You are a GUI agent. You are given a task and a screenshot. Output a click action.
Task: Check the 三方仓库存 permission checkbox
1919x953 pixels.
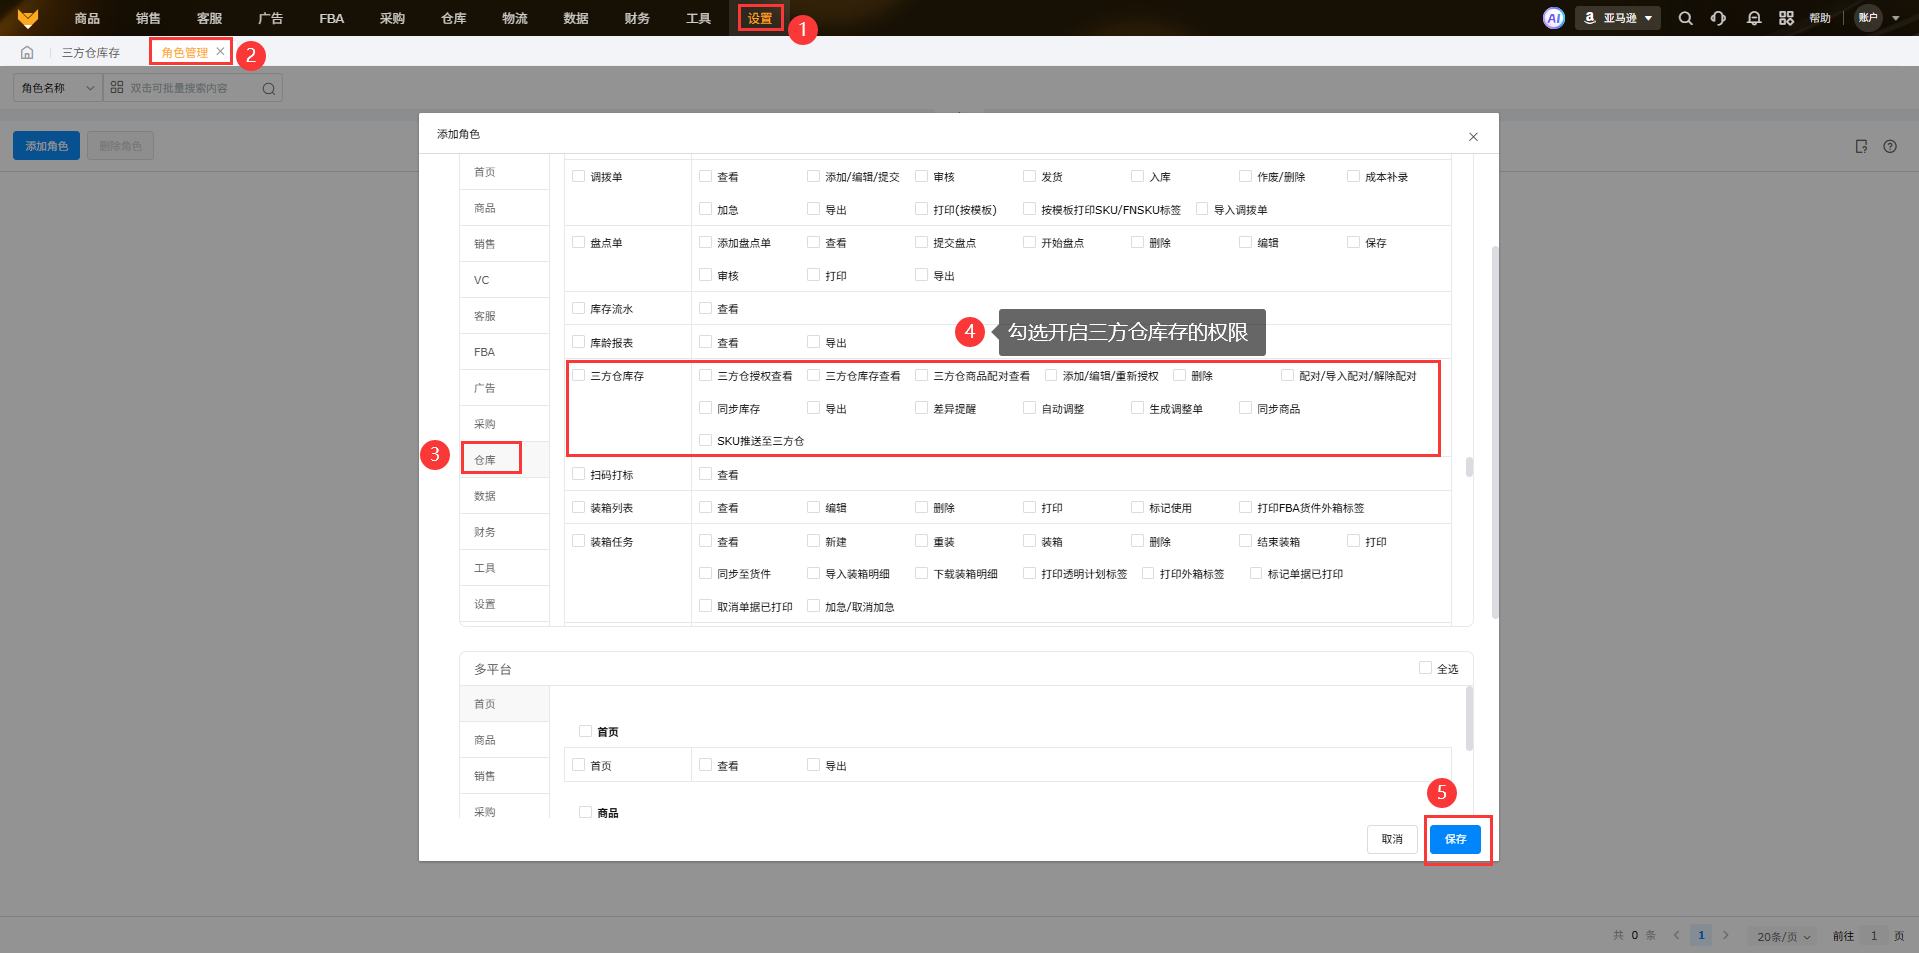tap(579, 376)
